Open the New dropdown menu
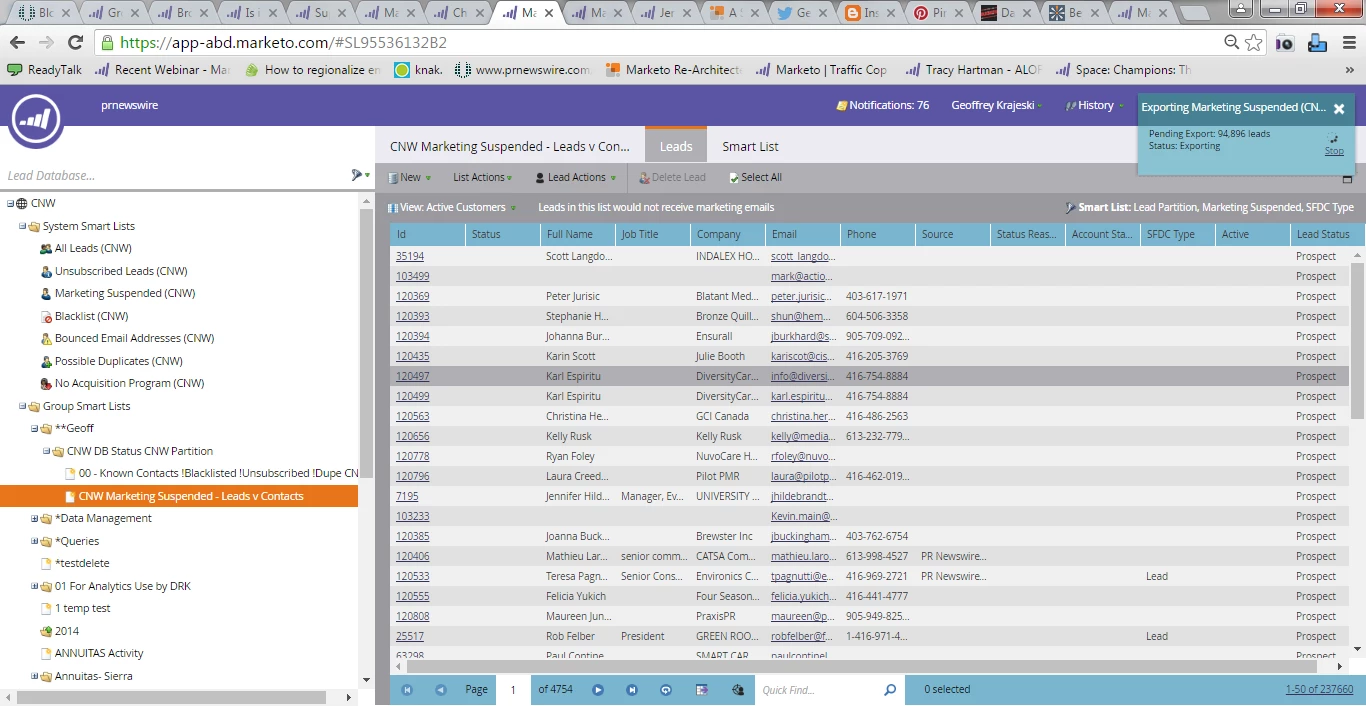This screenshot has width=1366, height=706. point(410,177)
